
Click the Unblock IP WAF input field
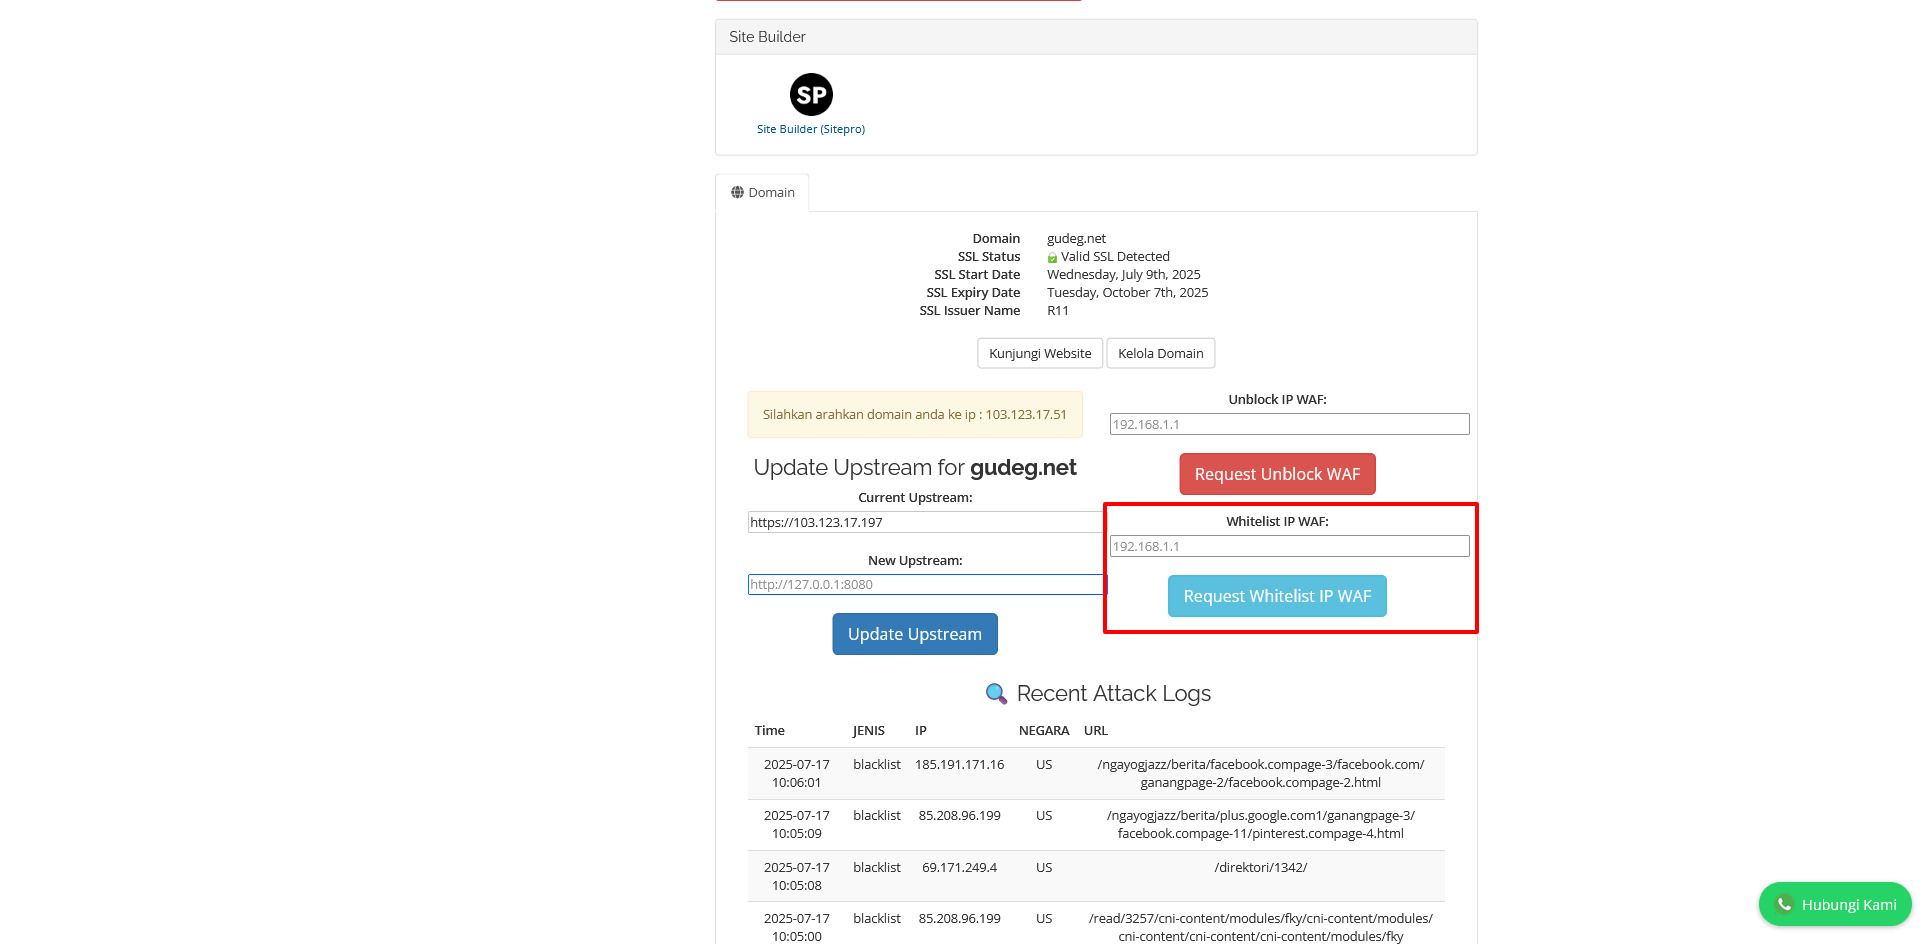1289,423
